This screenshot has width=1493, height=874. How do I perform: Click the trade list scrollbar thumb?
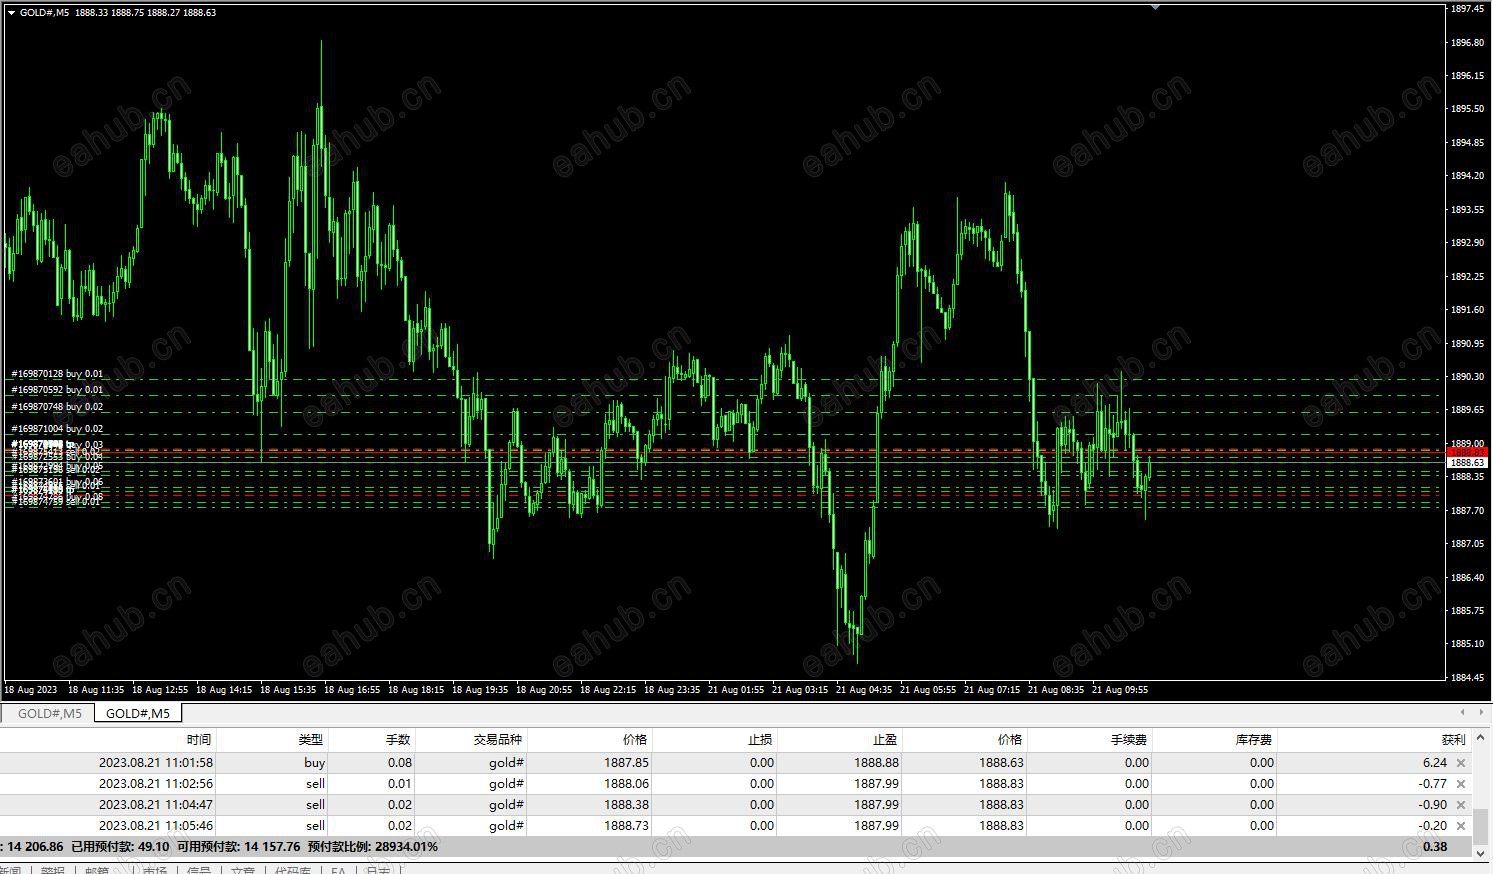click(1481, 826)
